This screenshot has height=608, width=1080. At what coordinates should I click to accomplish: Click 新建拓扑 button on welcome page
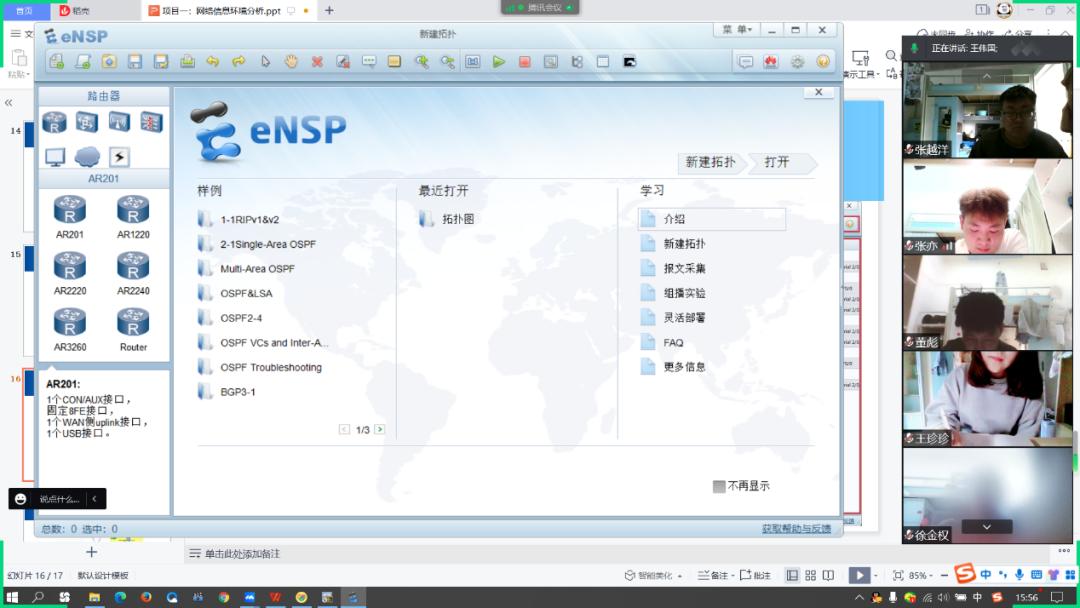coord(710,163)
